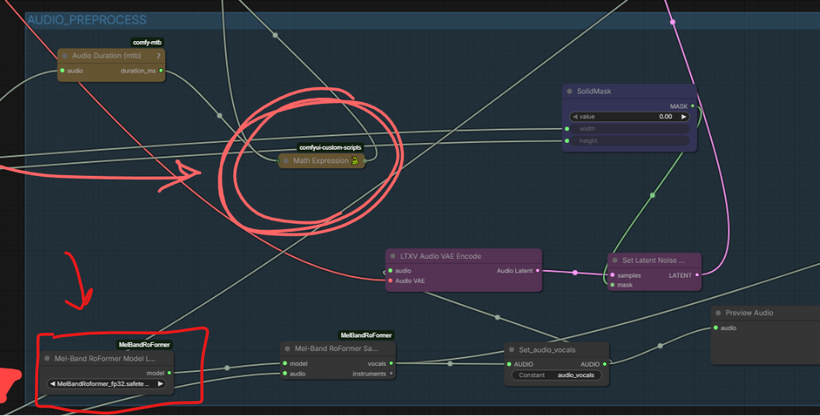The image size is (820, 416).
Task: Collapse the SolidMask node via its title dot
Action: coord(569,91)
